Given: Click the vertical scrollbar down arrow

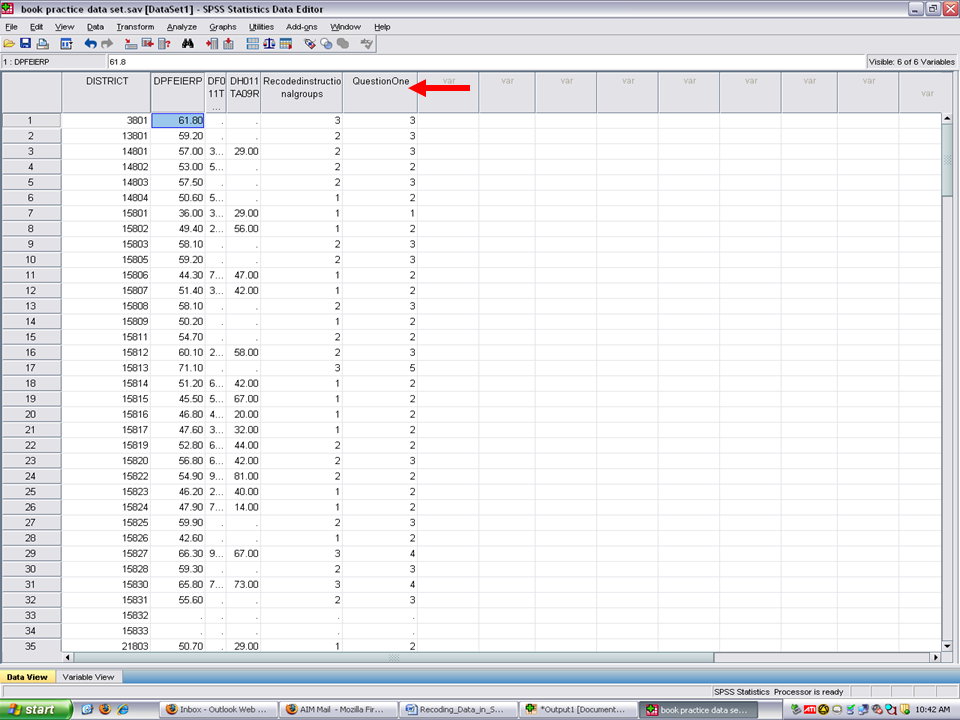Looking at the screenshot, I should tap(947, 643).
